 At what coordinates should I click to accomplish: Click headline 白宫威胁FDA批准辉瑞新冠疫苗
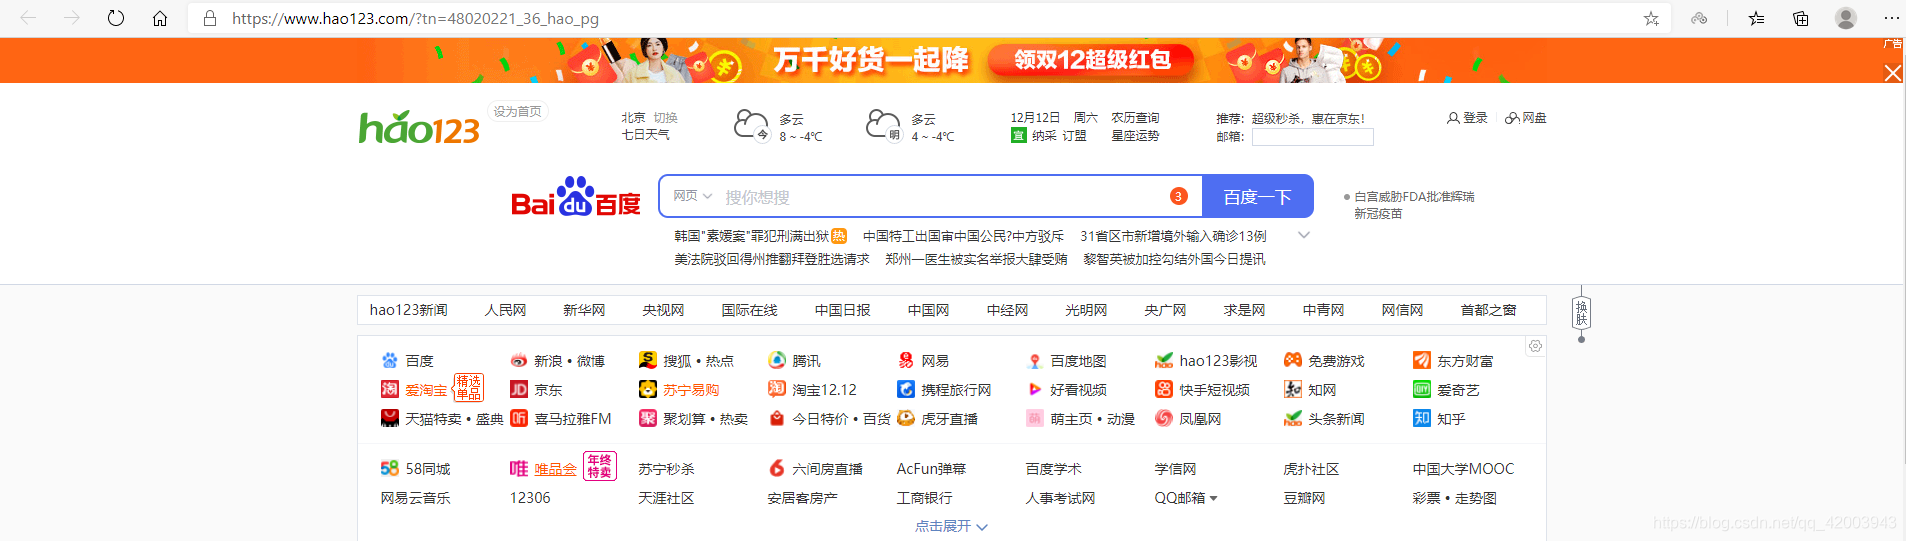pyautogui.click(x=1414, y=205)
